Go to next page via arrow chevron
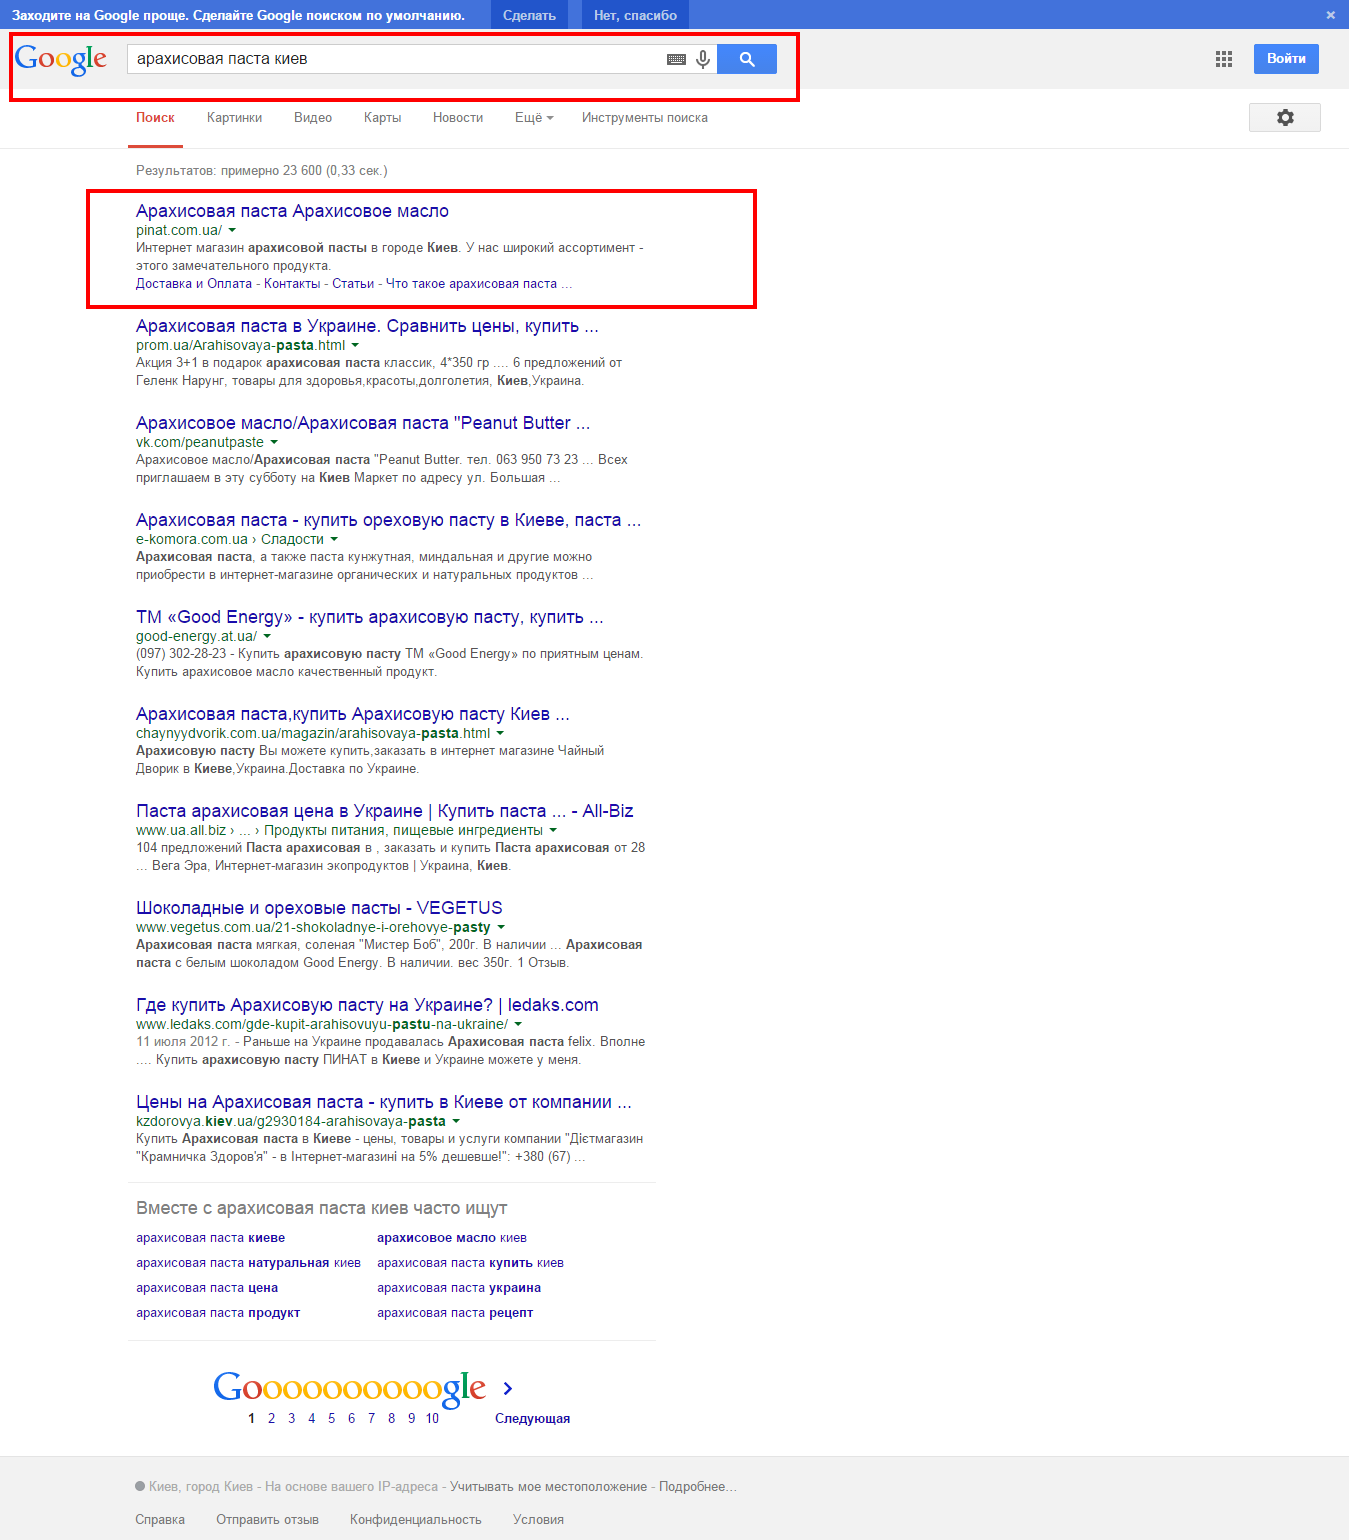1349x1540 pixels. tap(508, 1388)
